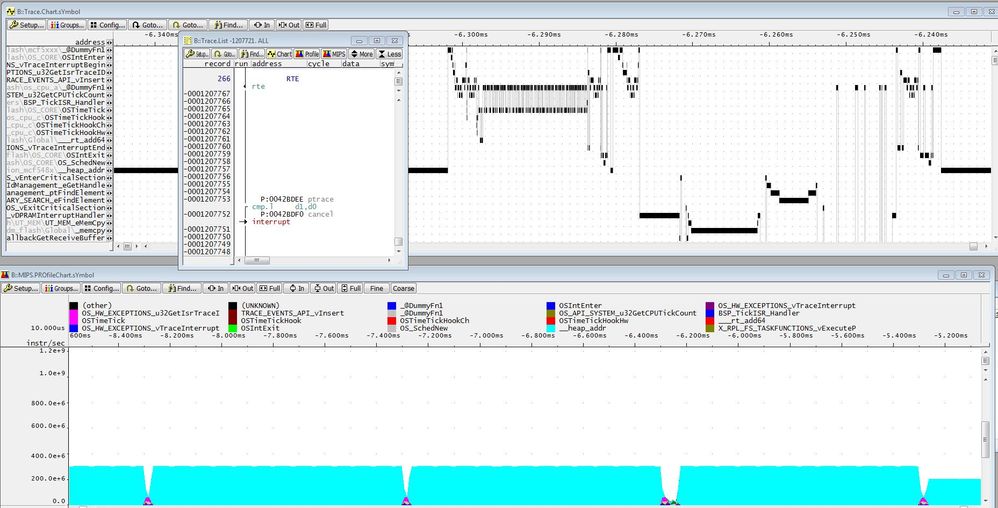Click the black (other) legend swatch

coord(73,306)
